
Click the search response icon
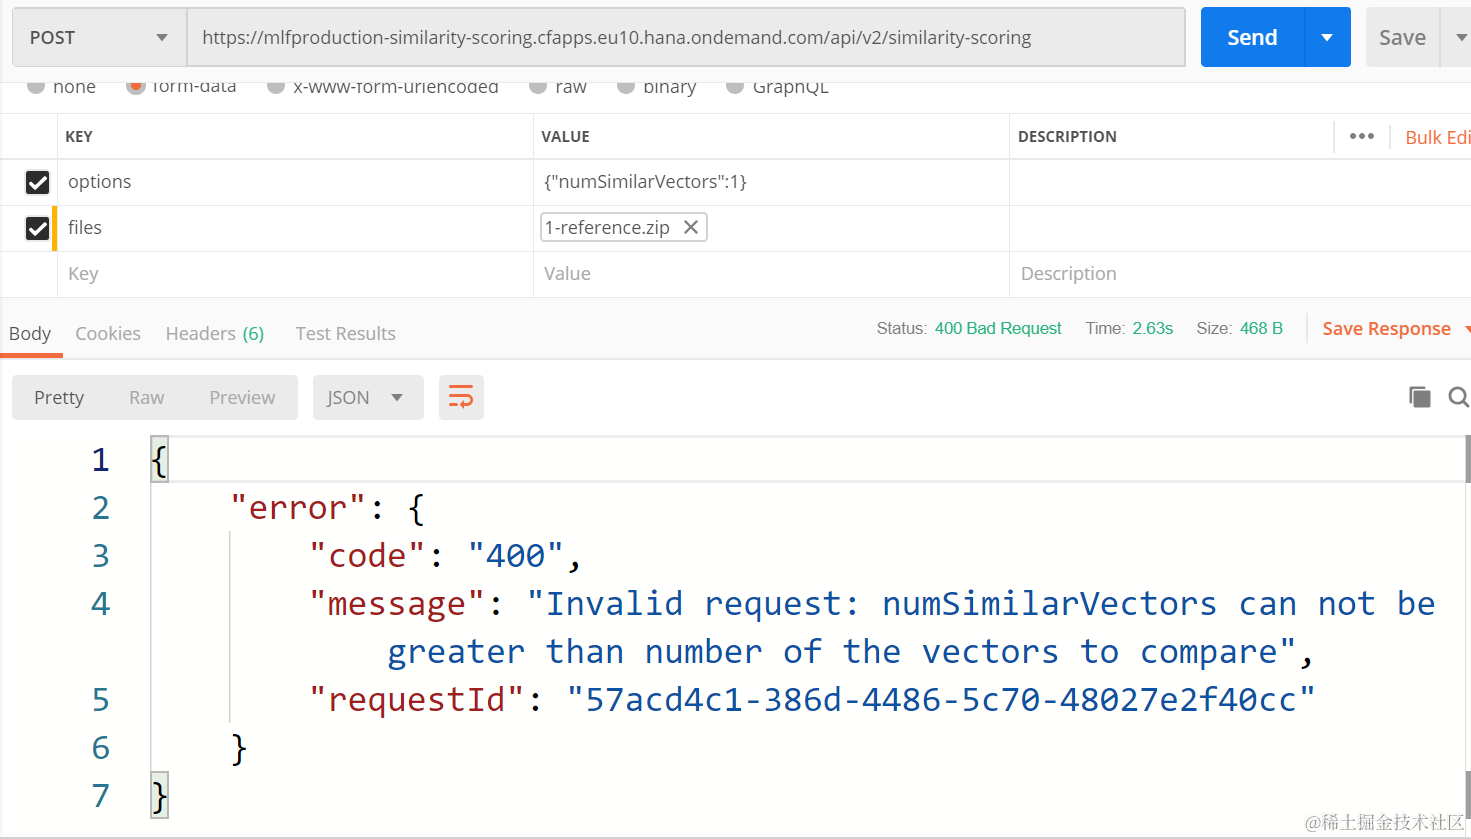(x=1458, y=397)
